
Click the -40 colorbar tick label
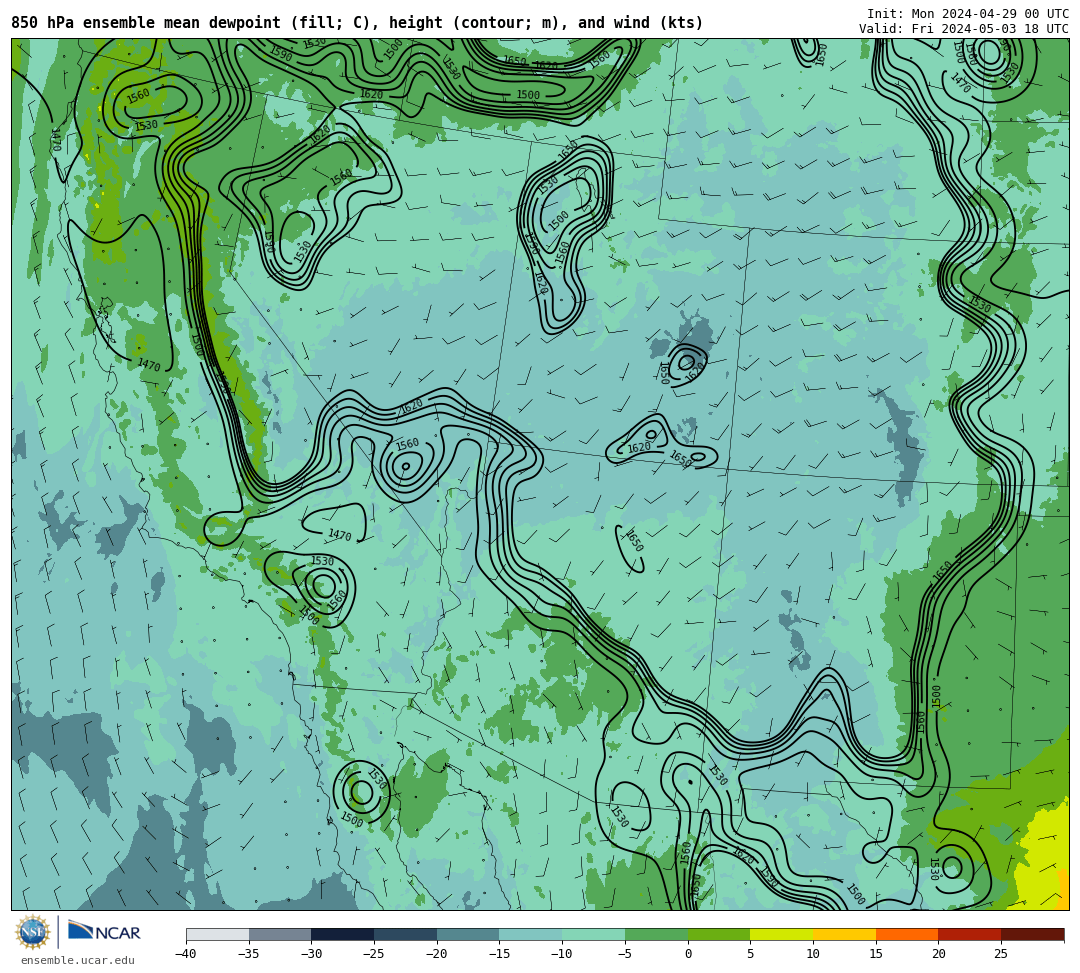[x=185, y=954]
